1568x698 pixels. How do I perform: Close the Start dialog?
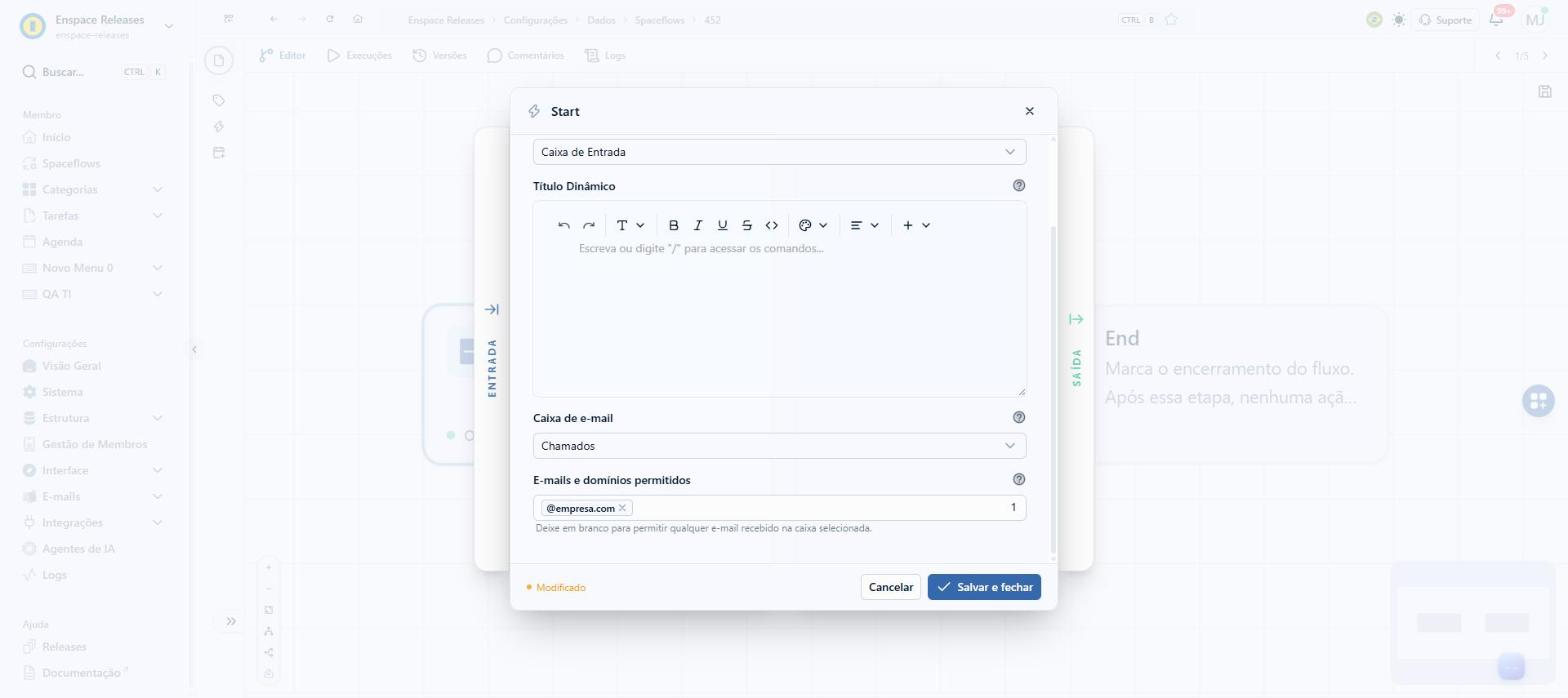1029,111
